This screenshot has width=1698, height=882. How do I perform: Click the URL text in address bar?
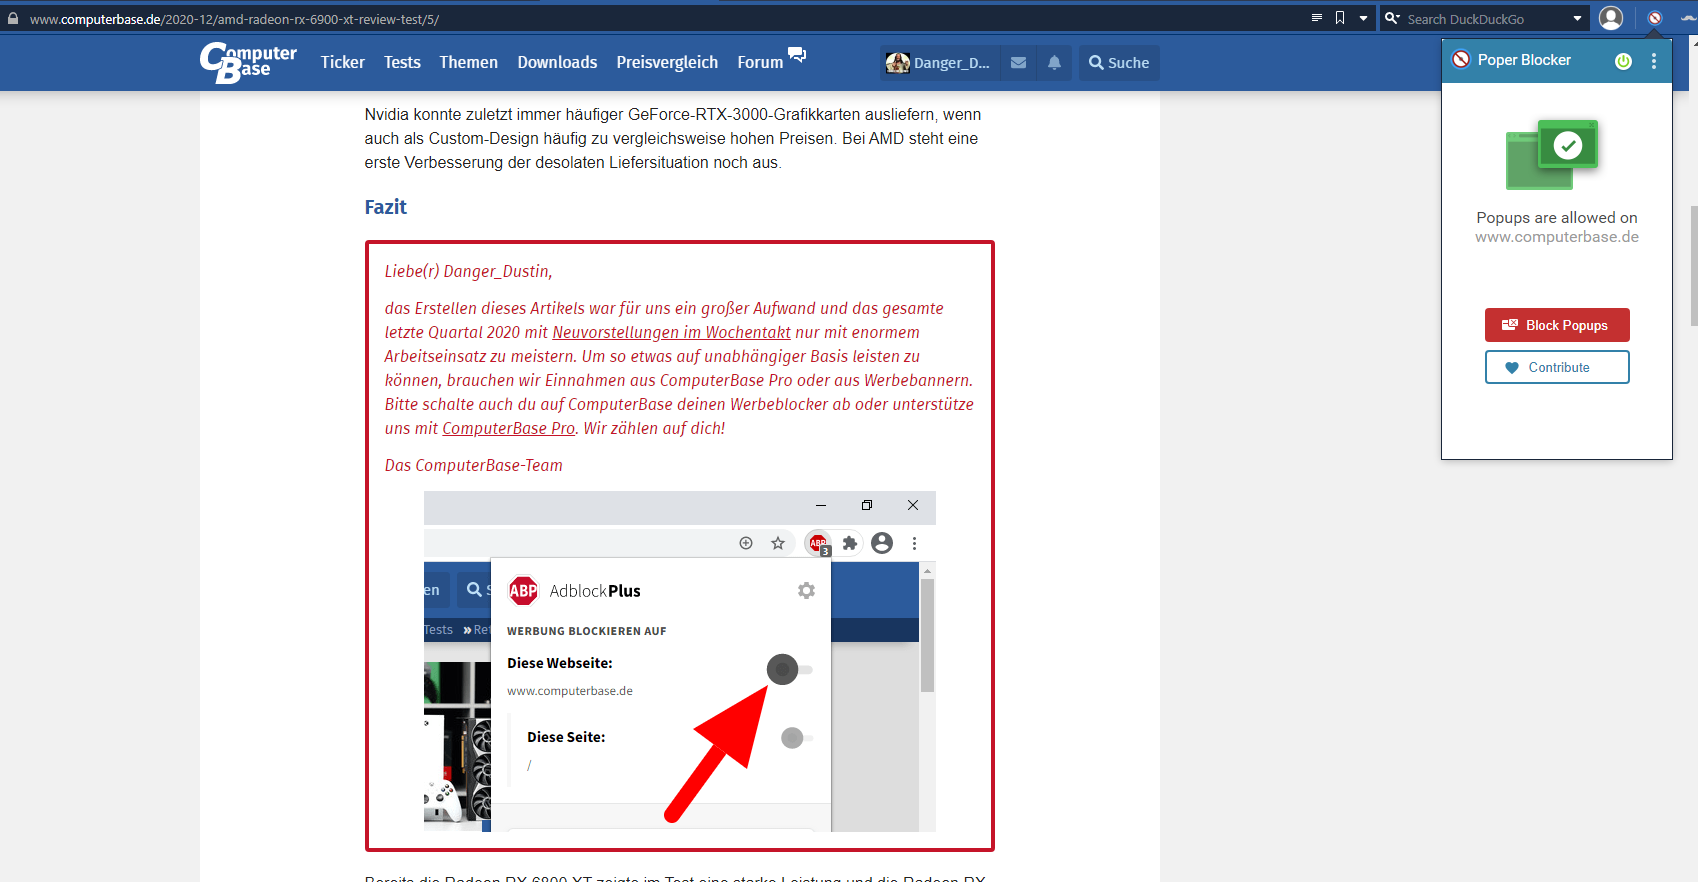click(234, 19)
